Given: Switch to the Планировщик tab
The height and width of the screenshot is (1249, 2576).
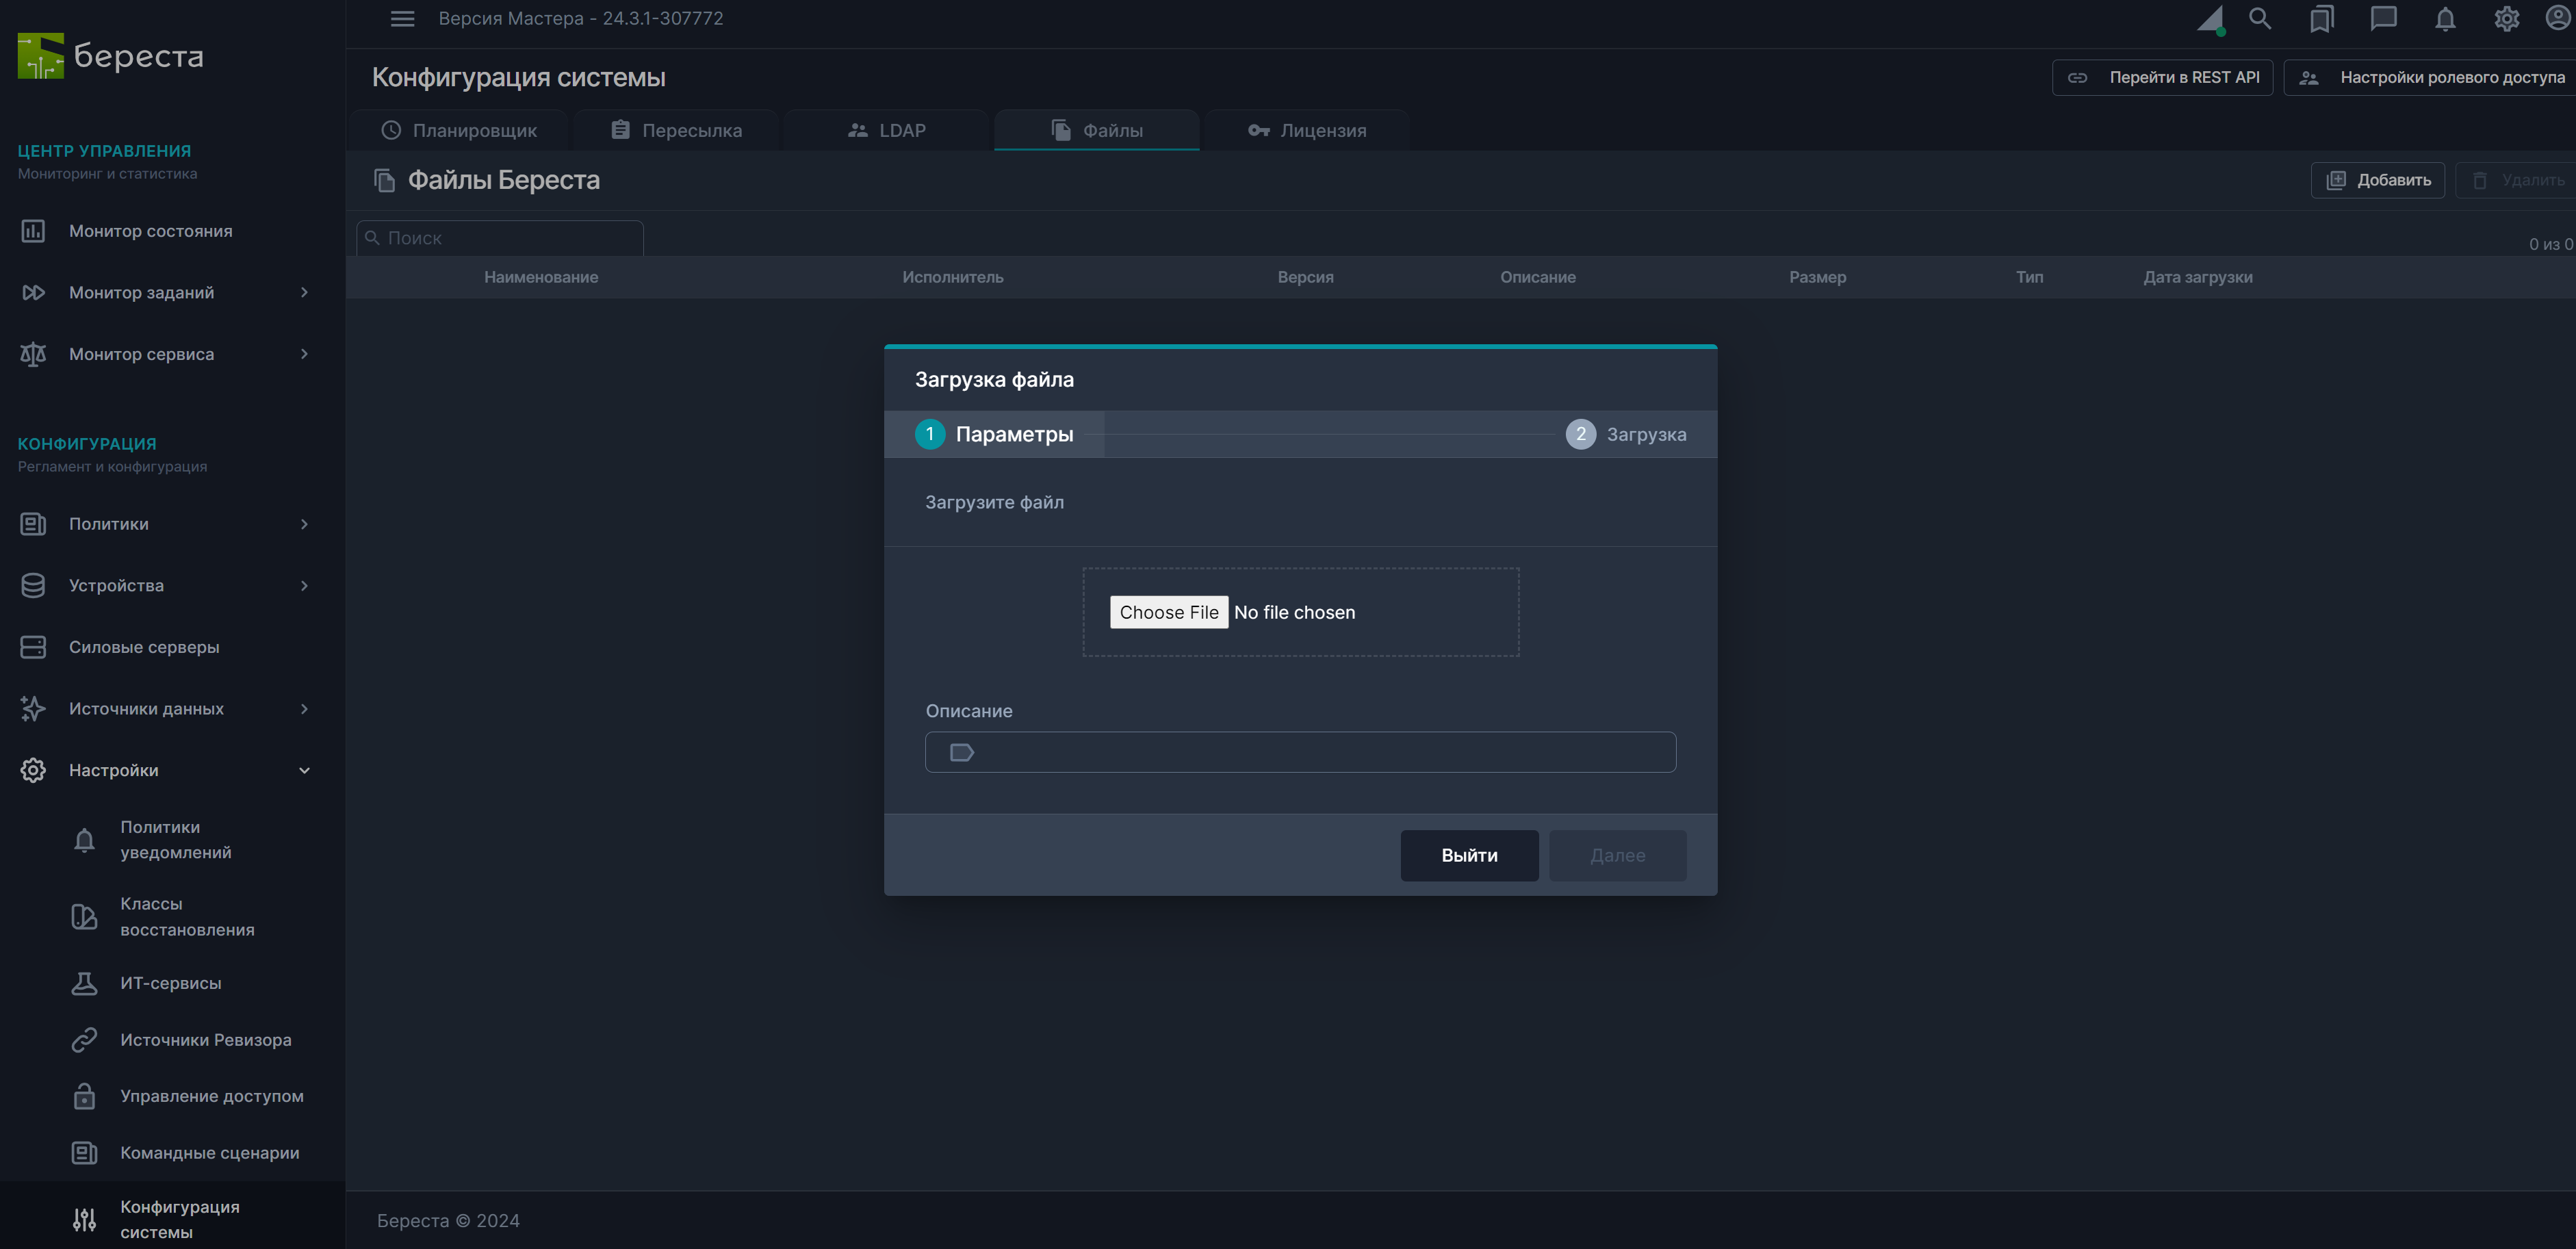Looking at the screenshot, I should coord(459,130).
